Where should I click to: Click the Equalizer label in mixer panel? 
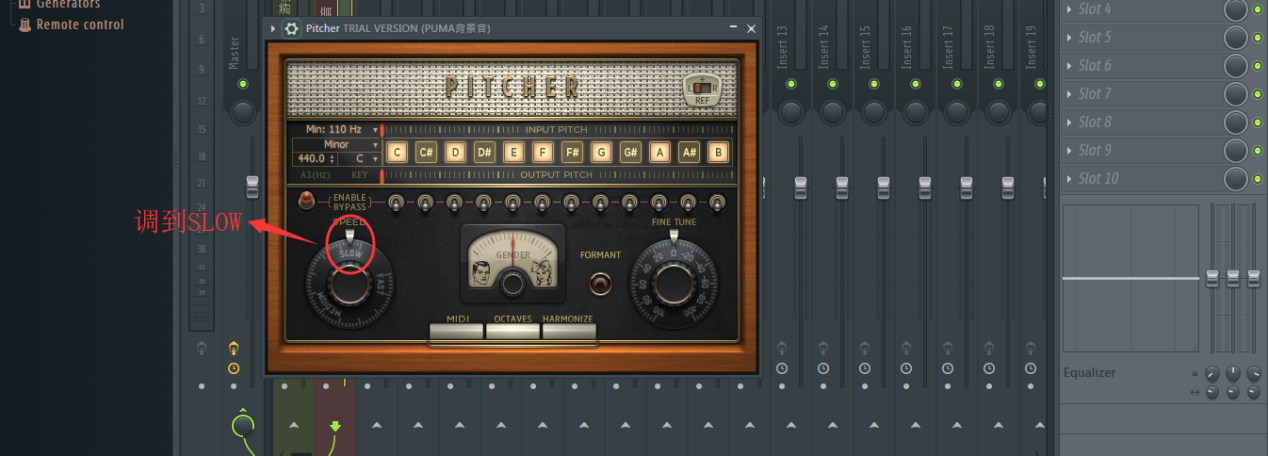point(1089,372)
